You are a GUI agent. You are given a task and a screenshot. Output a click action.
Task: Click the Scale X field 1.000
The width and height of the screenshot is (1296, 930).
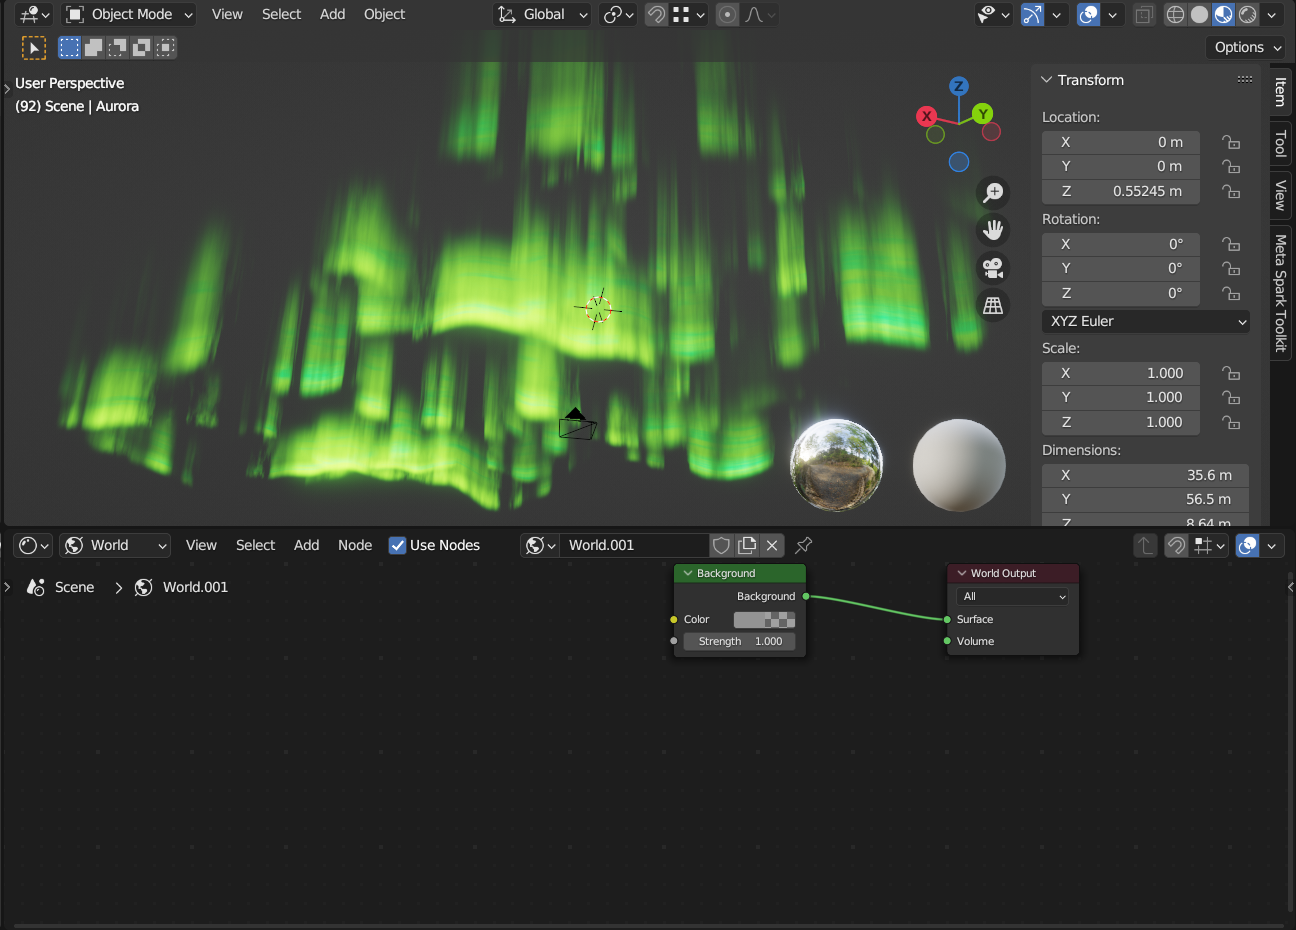point(1121,373)
